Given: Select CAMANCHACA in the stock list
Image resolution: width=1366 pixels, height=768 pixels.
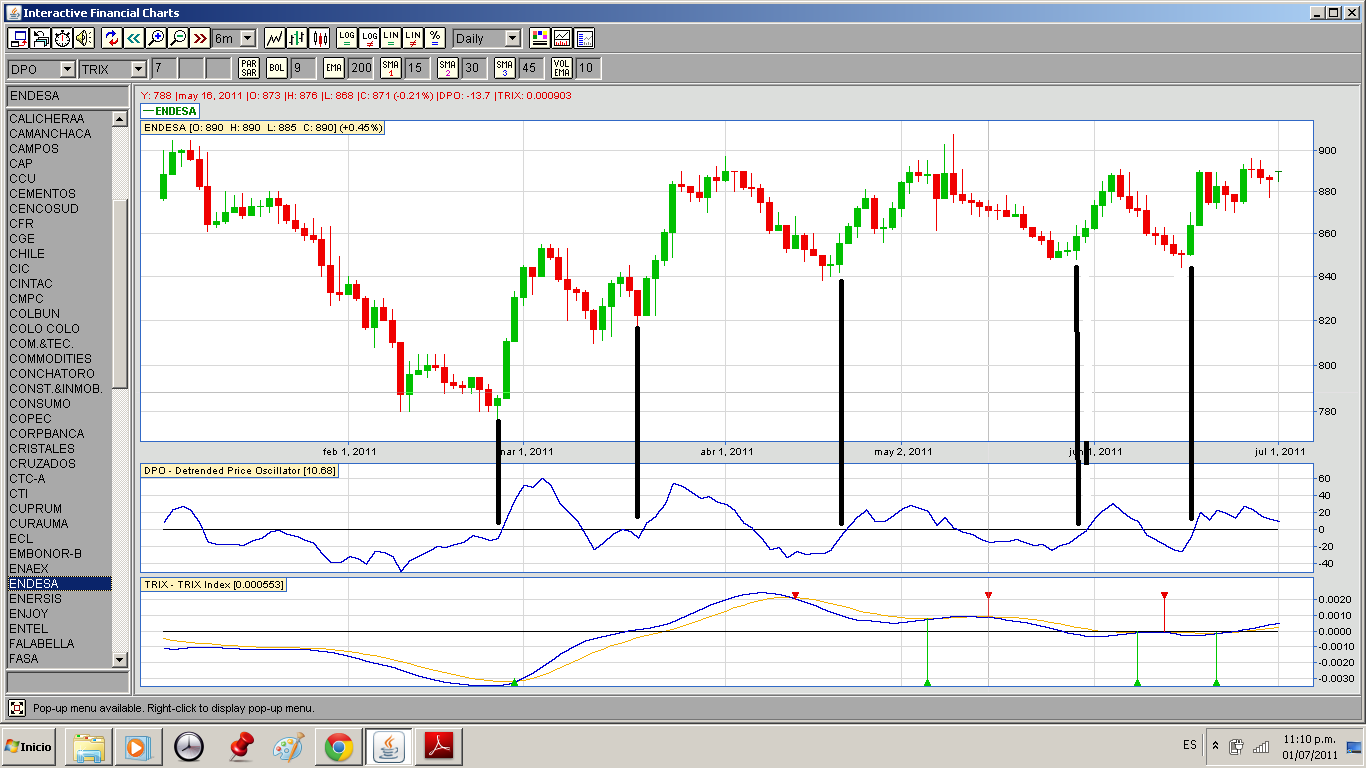Looking at the screenshot, I should click(59, 134).
